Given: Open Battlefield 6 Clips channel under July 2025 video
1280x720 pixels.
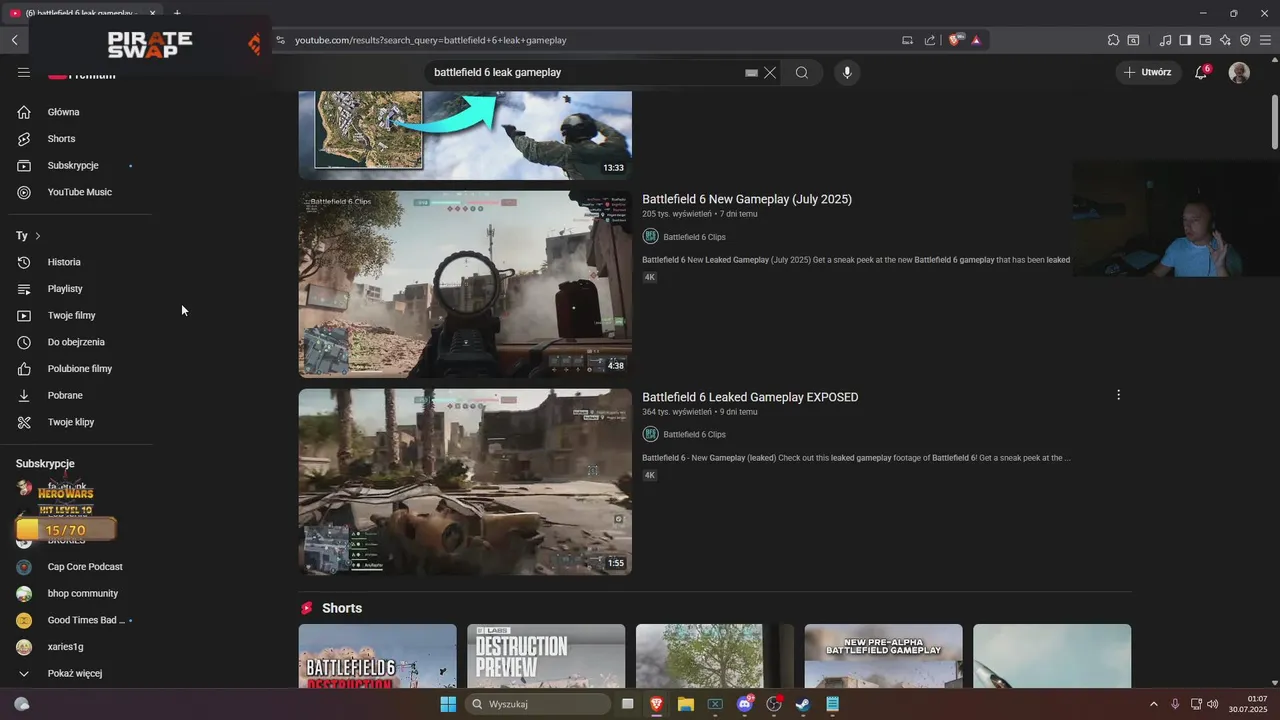Looking at the screenshot, I should tap(694, 237).
